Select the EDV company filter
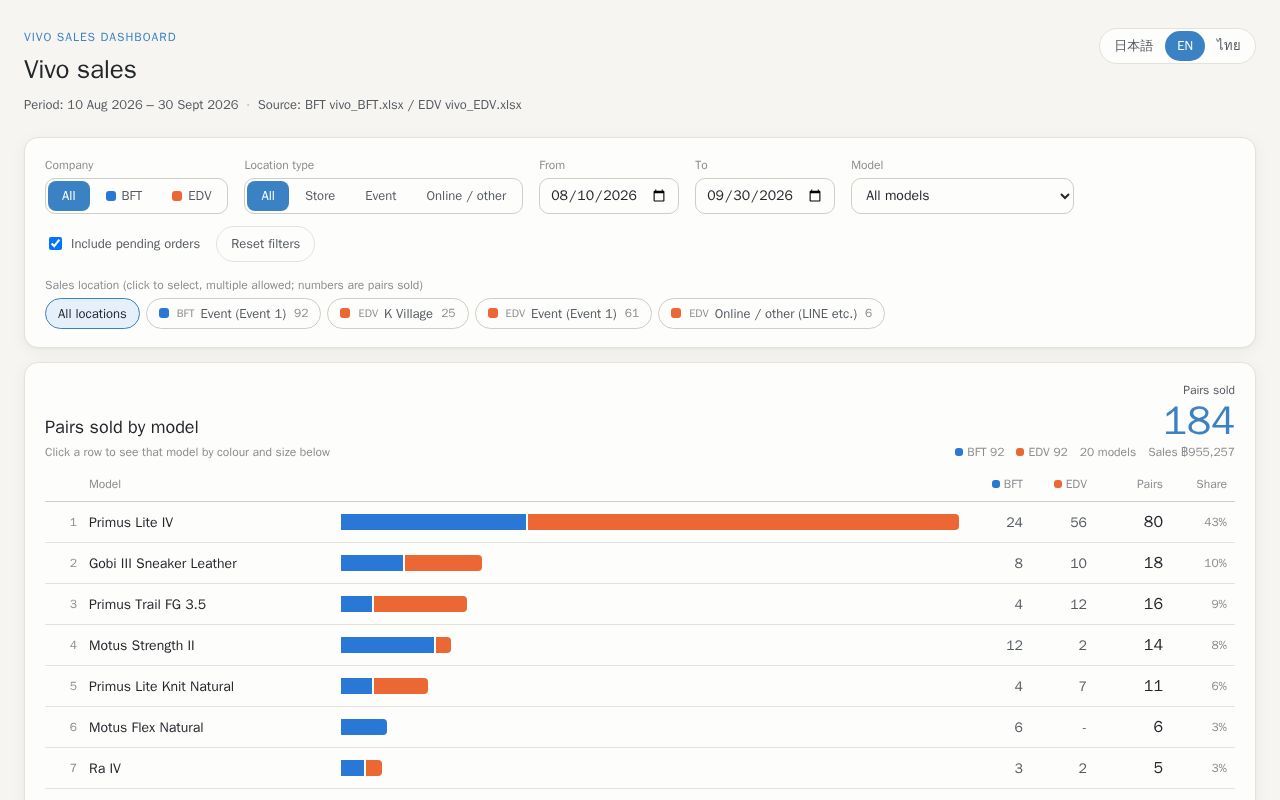Screen dimensions: 1280x800 [x=191, y=196]
